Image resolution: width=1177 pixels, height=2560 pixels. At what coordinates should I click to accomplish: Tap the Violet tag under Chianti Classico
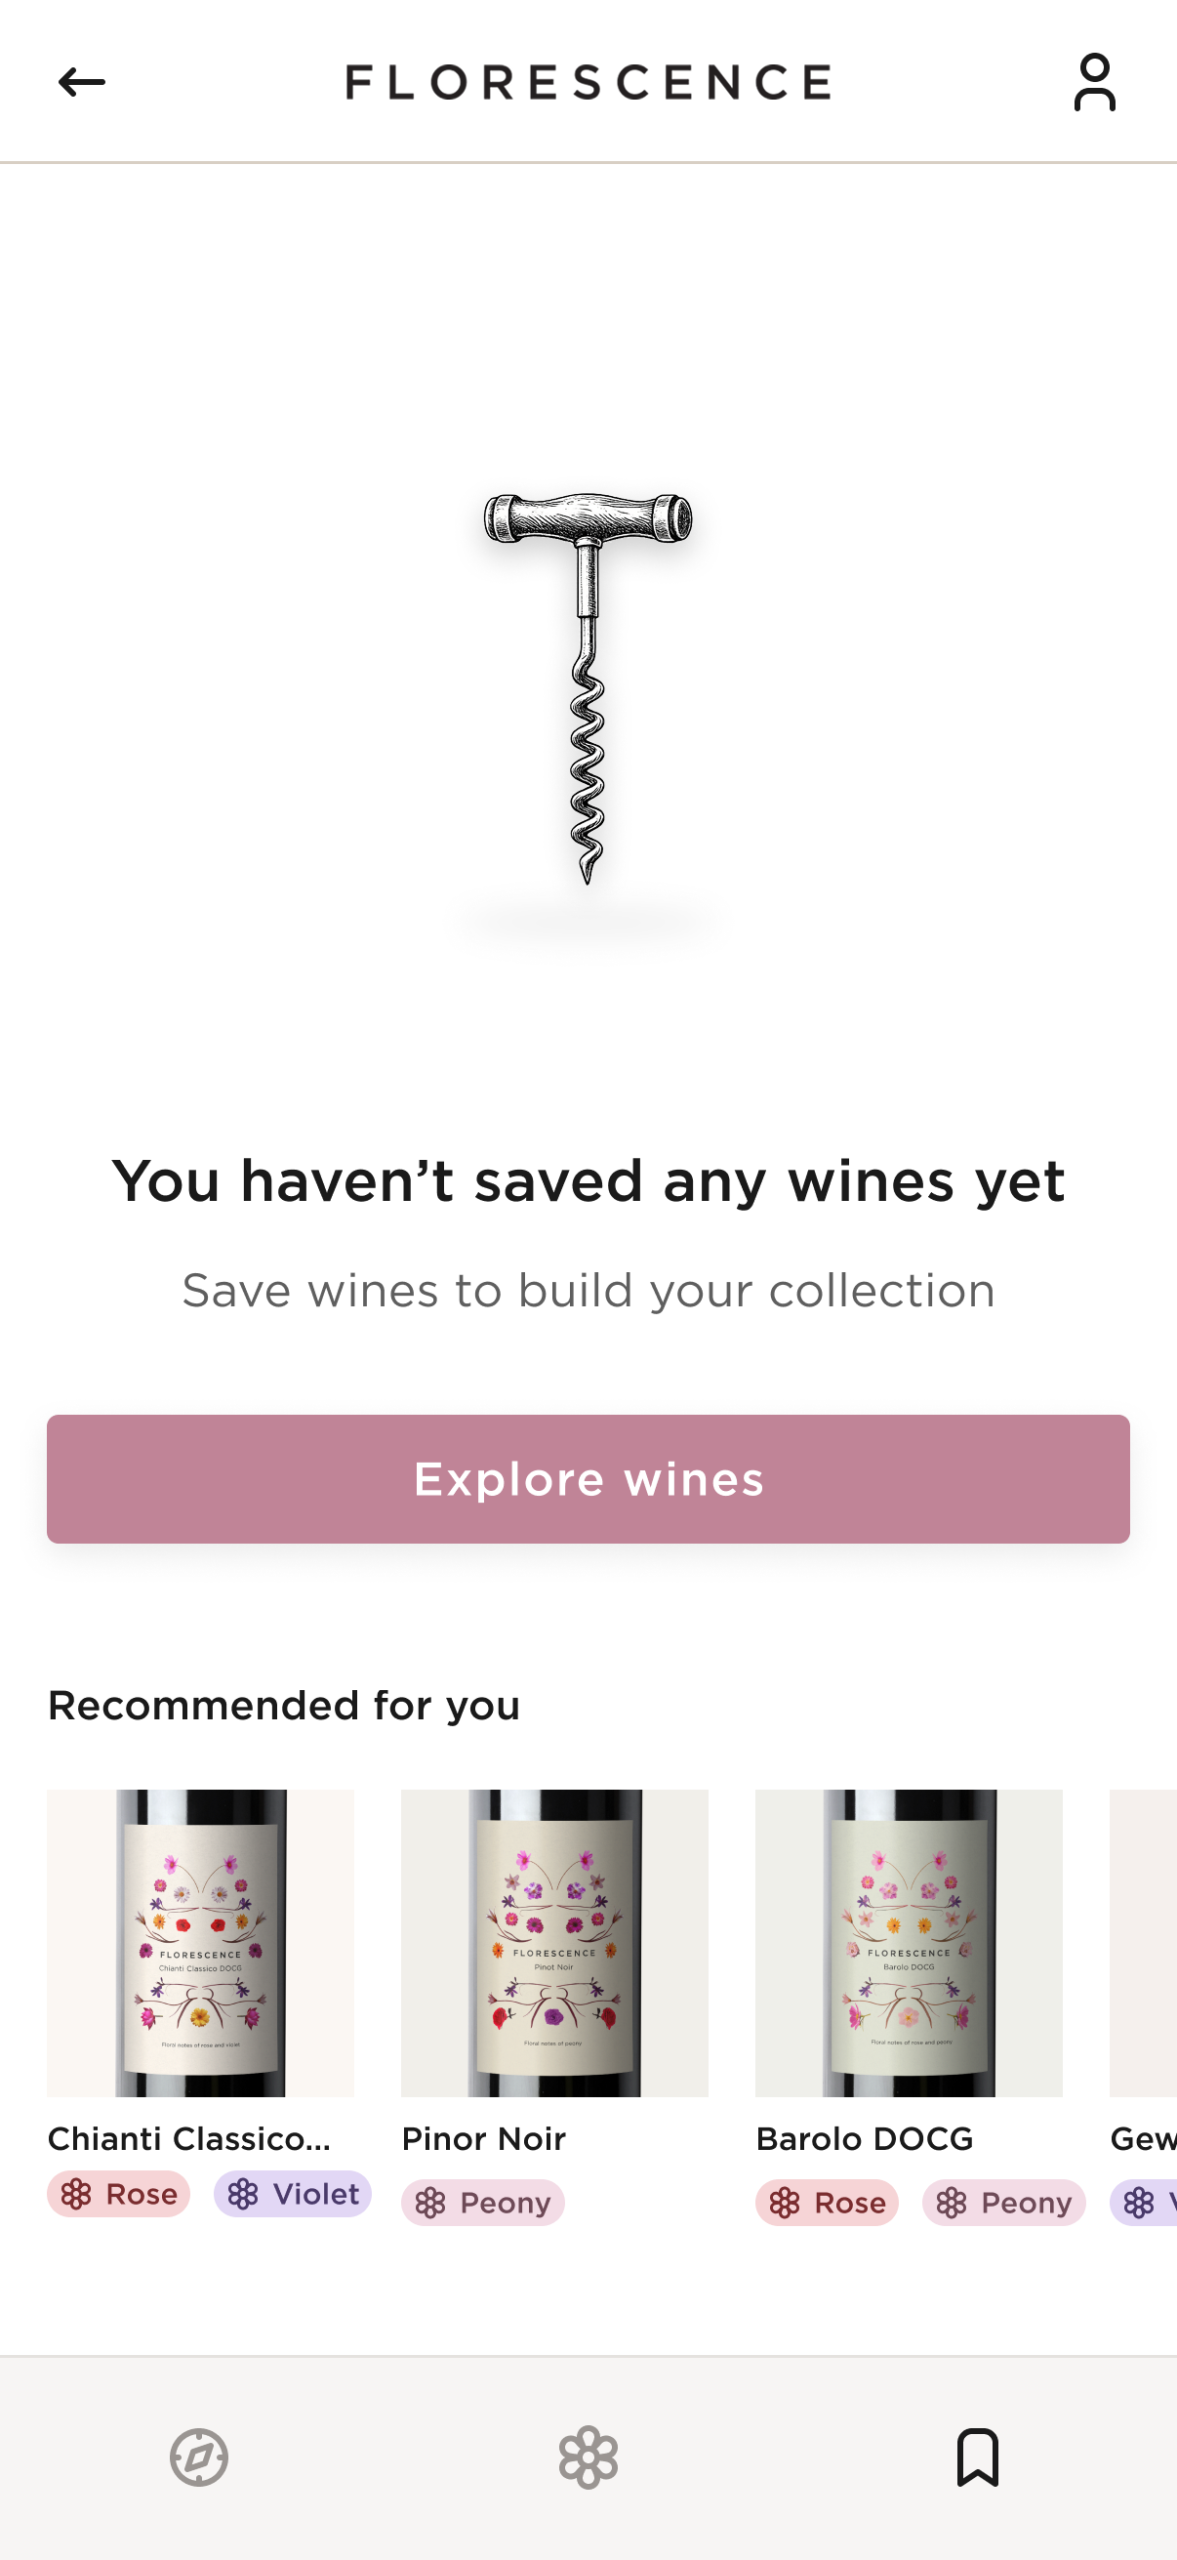pyautogui.click(x=293, y=2194)
